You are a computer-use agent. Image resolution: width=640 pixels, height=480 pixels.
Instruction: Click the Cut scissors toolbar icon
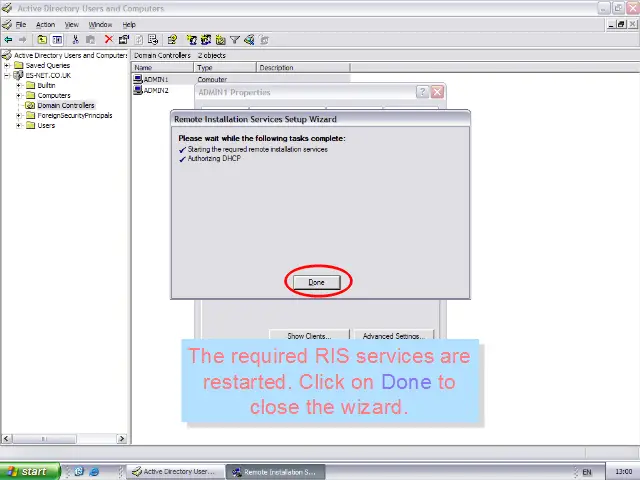point(75,40)
